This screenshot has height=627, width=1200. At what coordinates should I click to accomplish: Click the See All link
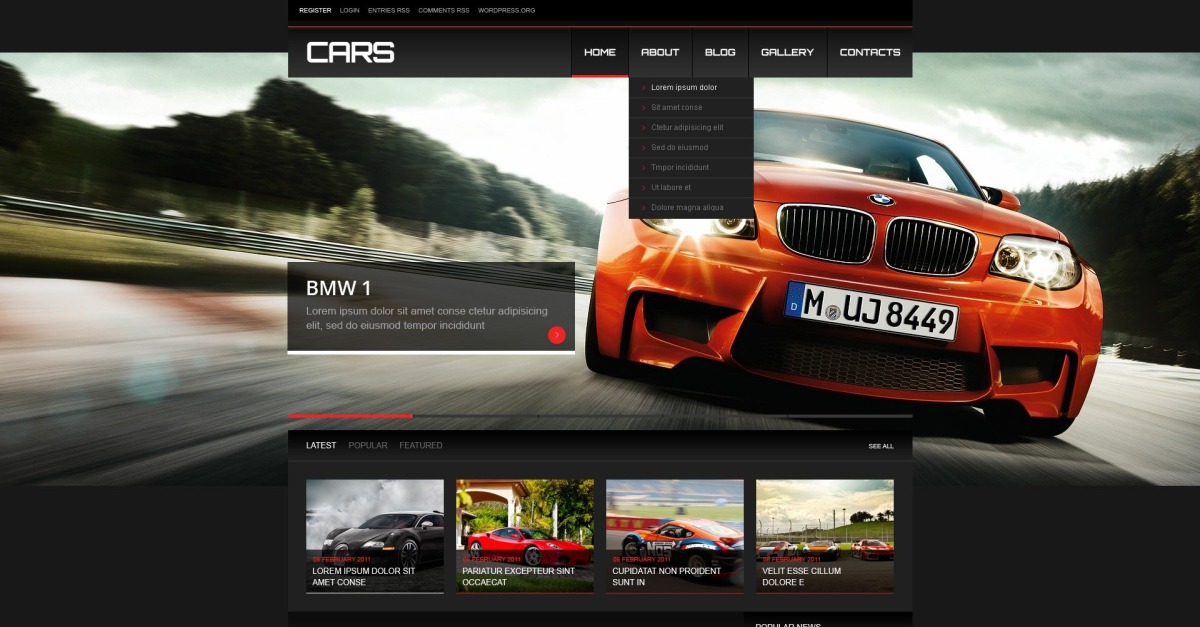tap(881, 446)
